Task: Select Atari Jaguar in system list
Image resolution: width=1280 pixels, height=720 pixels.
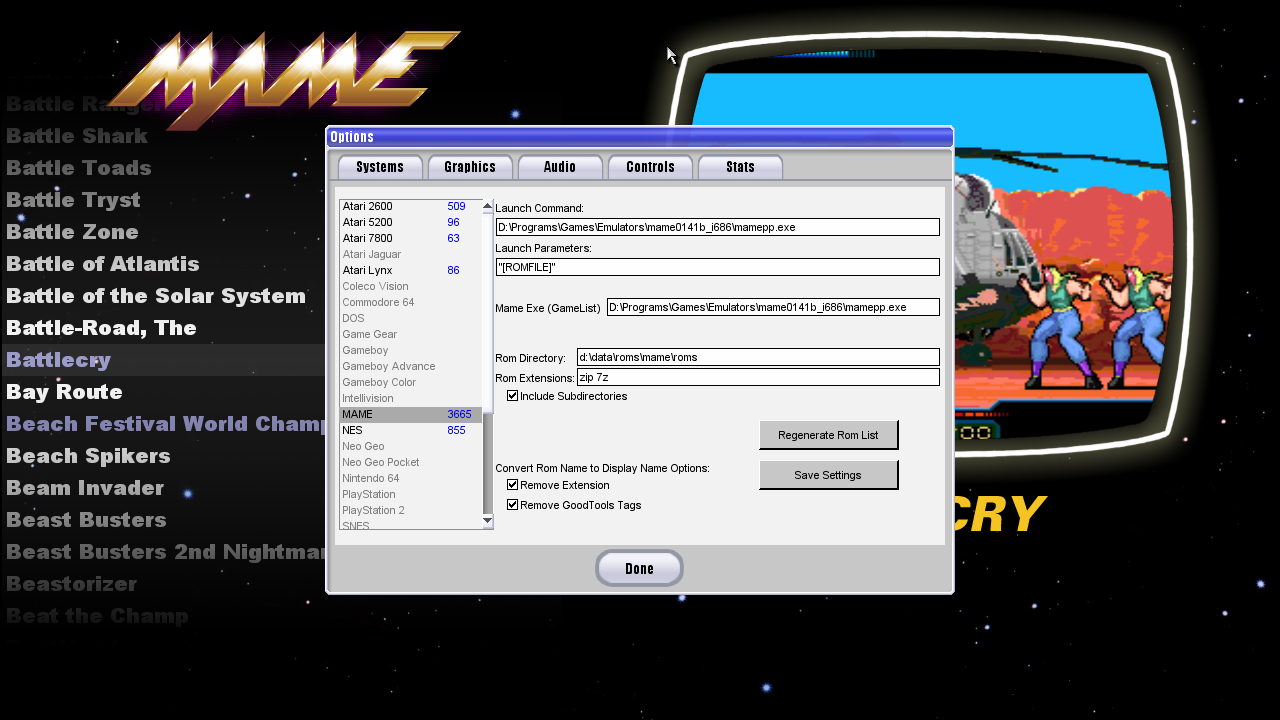Action: click(411, 254)
